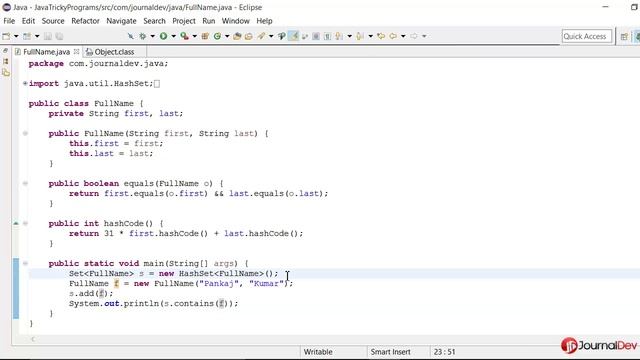Launch the Debug bug icon
The image size is (640, 360).
pos(142,36)
